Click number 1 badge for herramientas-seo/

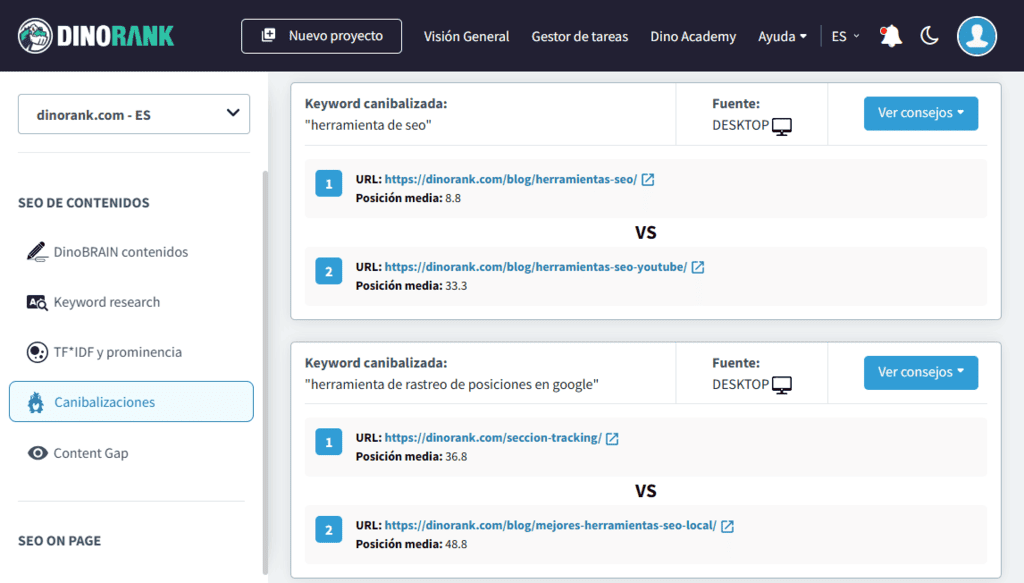[x=328, y=183]
